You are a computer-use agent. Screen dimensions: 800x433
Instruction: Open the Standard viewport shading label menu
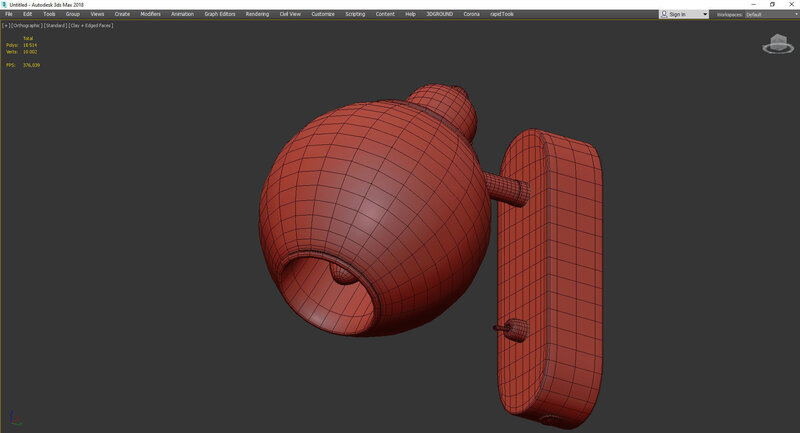55,25
